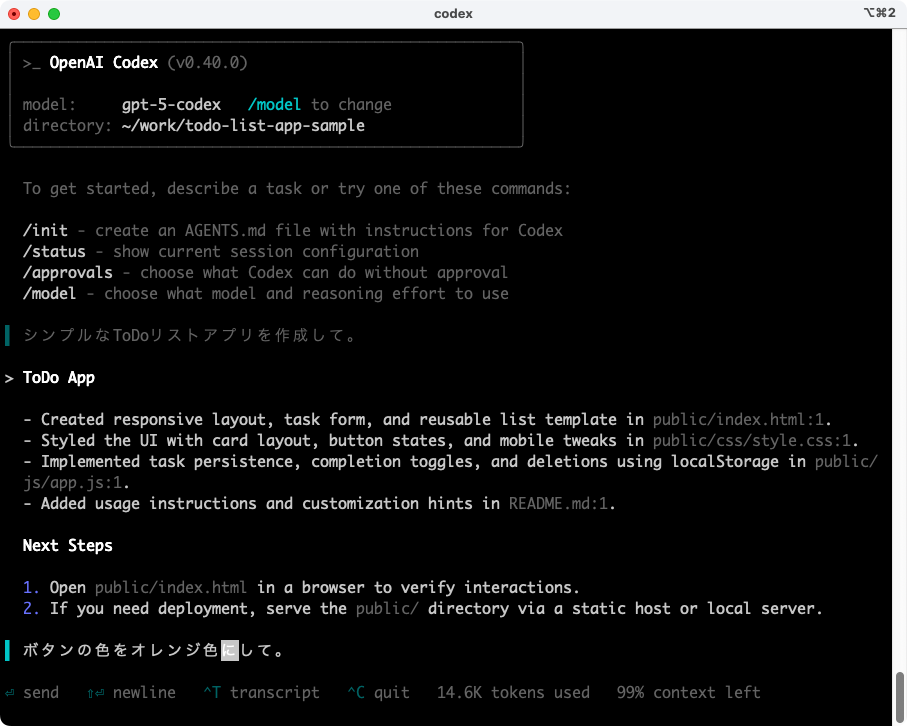Click the '/approvals' command
The height and width of the screenshot is (726, 907).
tap(68, 272)
